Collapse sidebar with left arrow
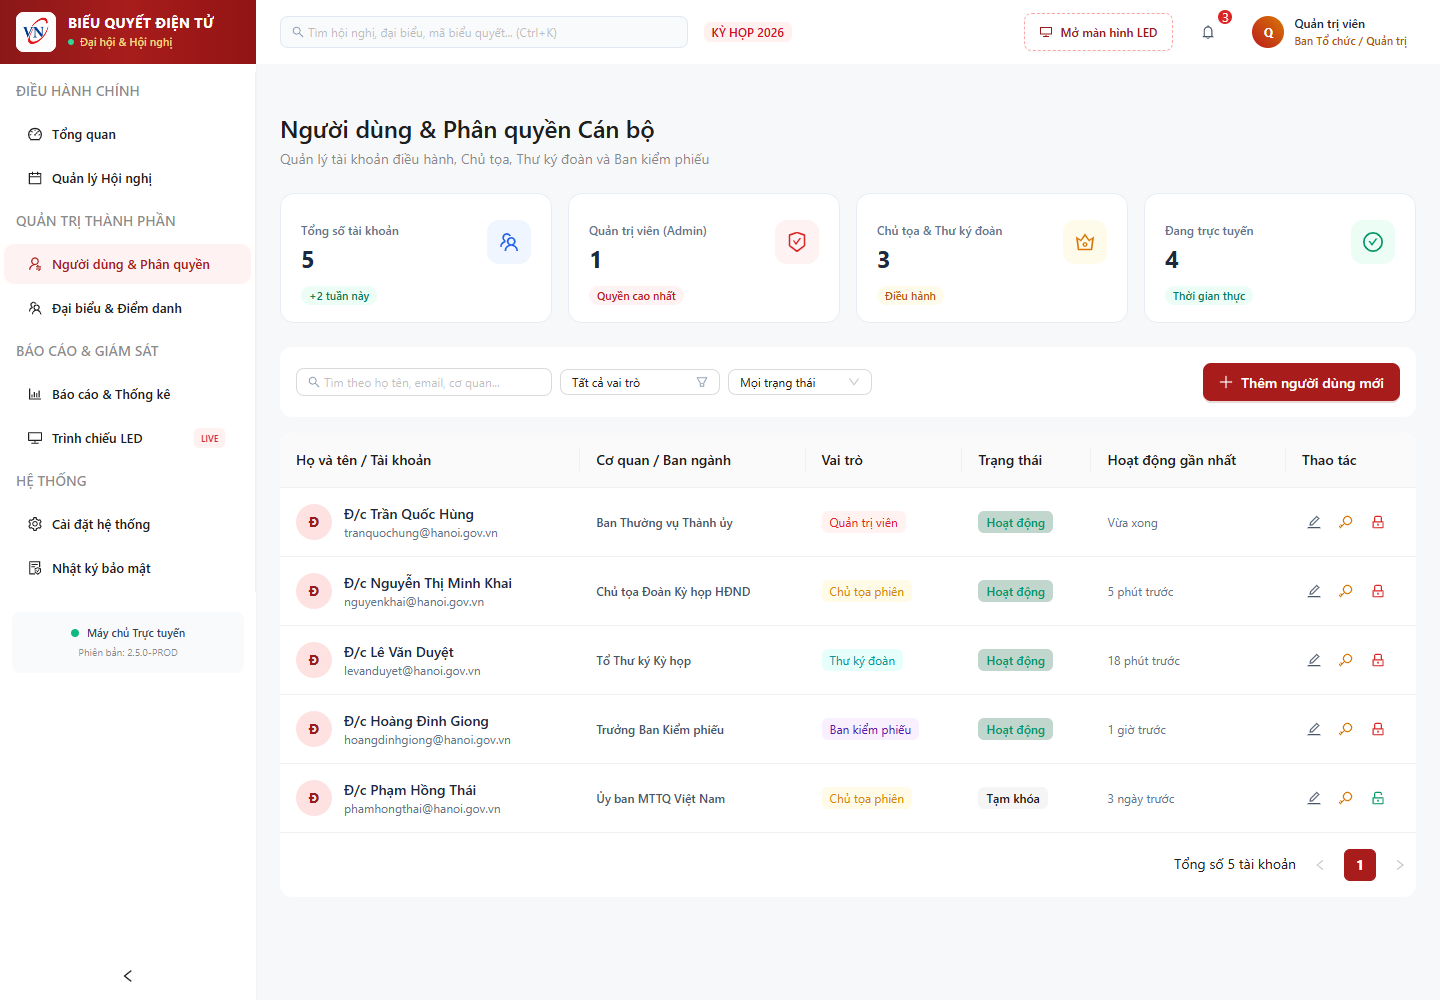The width and height of the screenshot is (1440, 1000). 128,976
